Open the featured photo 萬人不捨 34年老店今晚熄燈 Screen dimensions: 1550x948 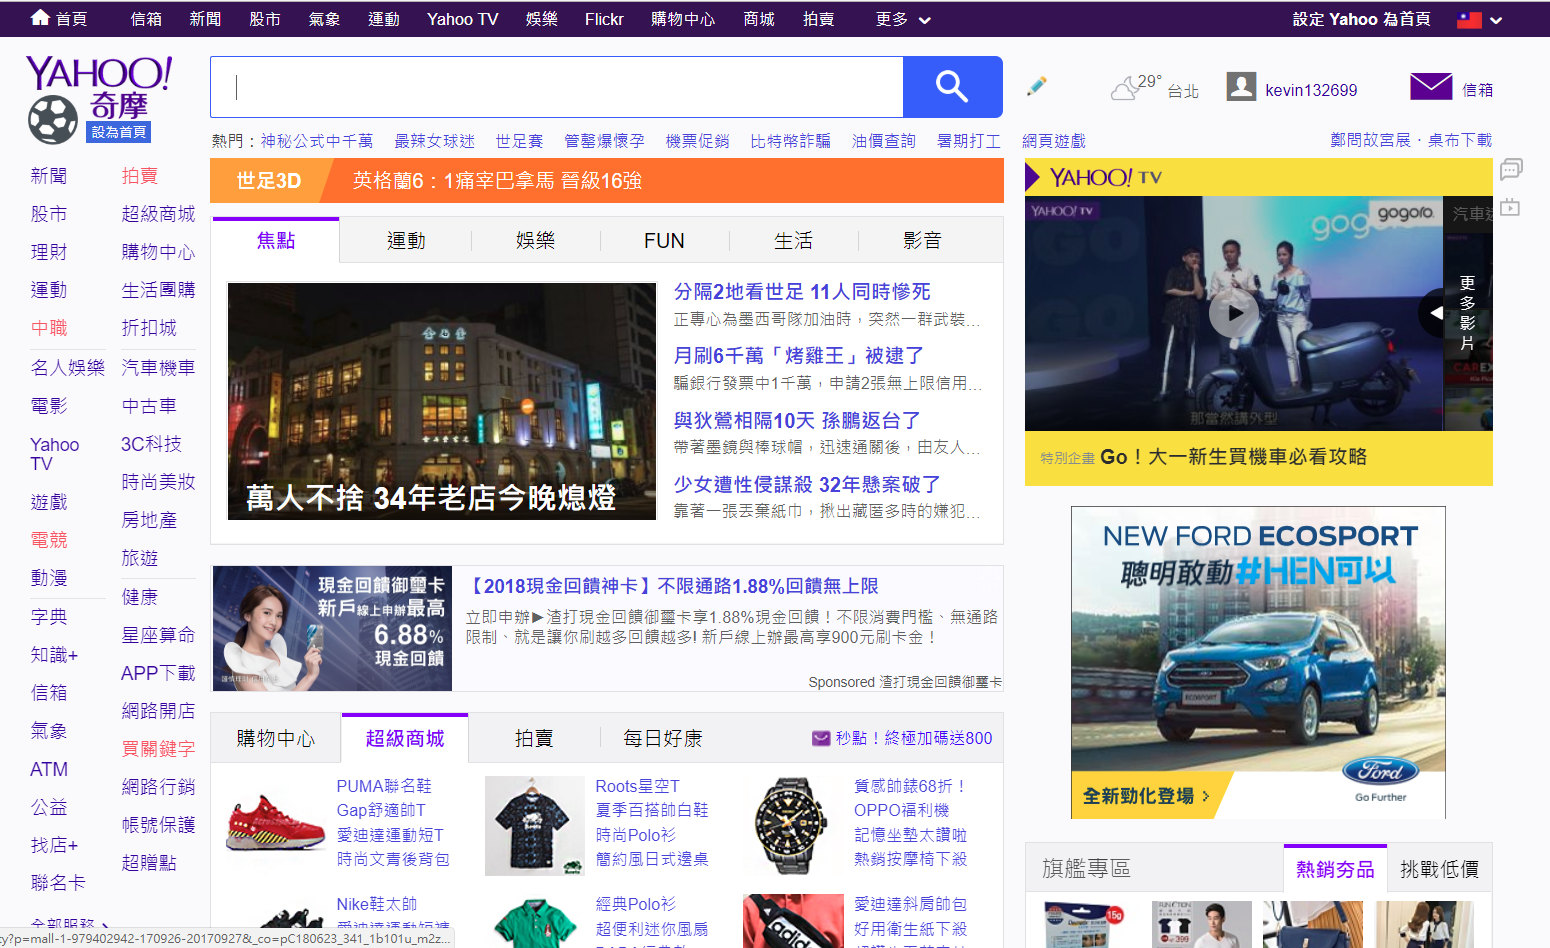[x=442, y=401]
